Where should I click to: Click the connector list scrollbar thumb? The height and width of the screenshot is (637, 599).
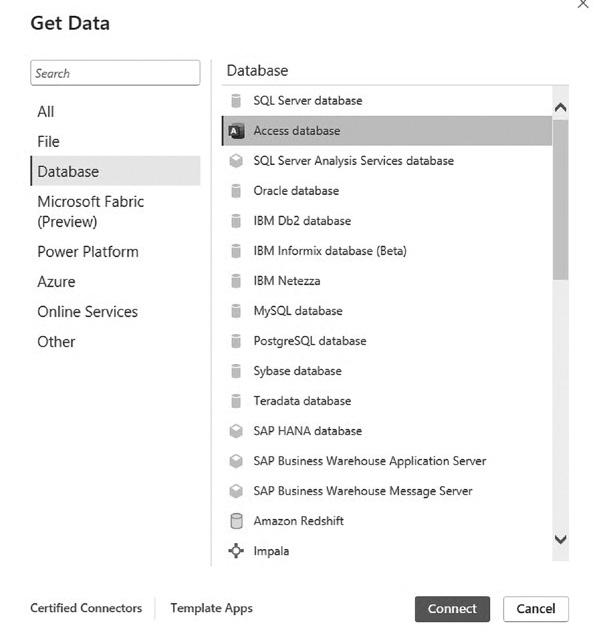pyautogui.click(x=560, y=199)
